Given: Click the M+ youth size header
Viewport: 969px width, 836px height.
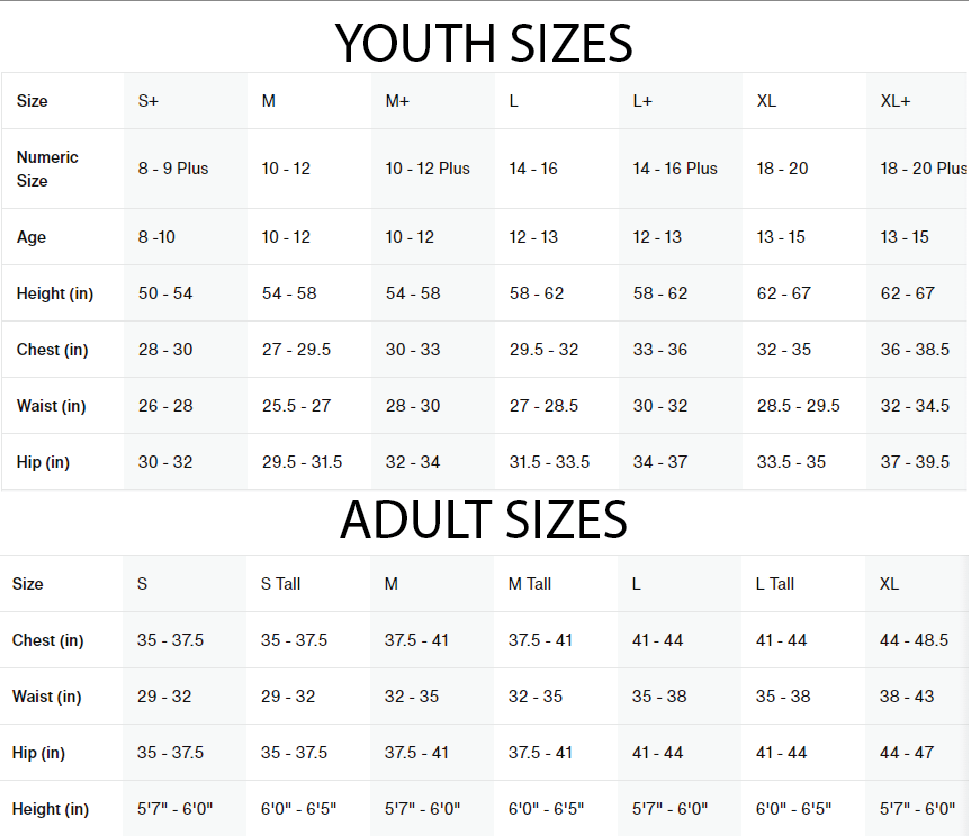Looking at the screenshot, I should tap(398, 101).
